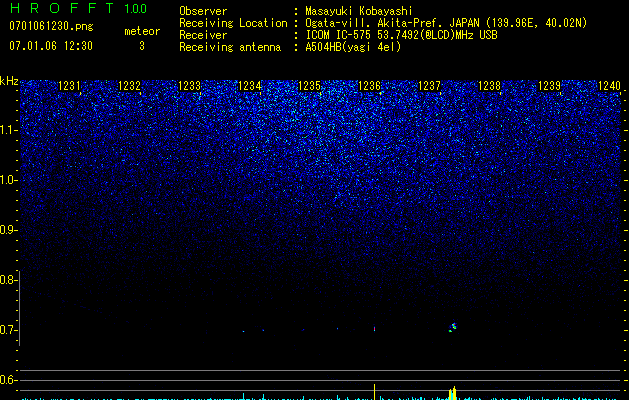629x400 pixels.
Task: Click the date stamp 07.01.06 12:30
Action: (51, 46)
